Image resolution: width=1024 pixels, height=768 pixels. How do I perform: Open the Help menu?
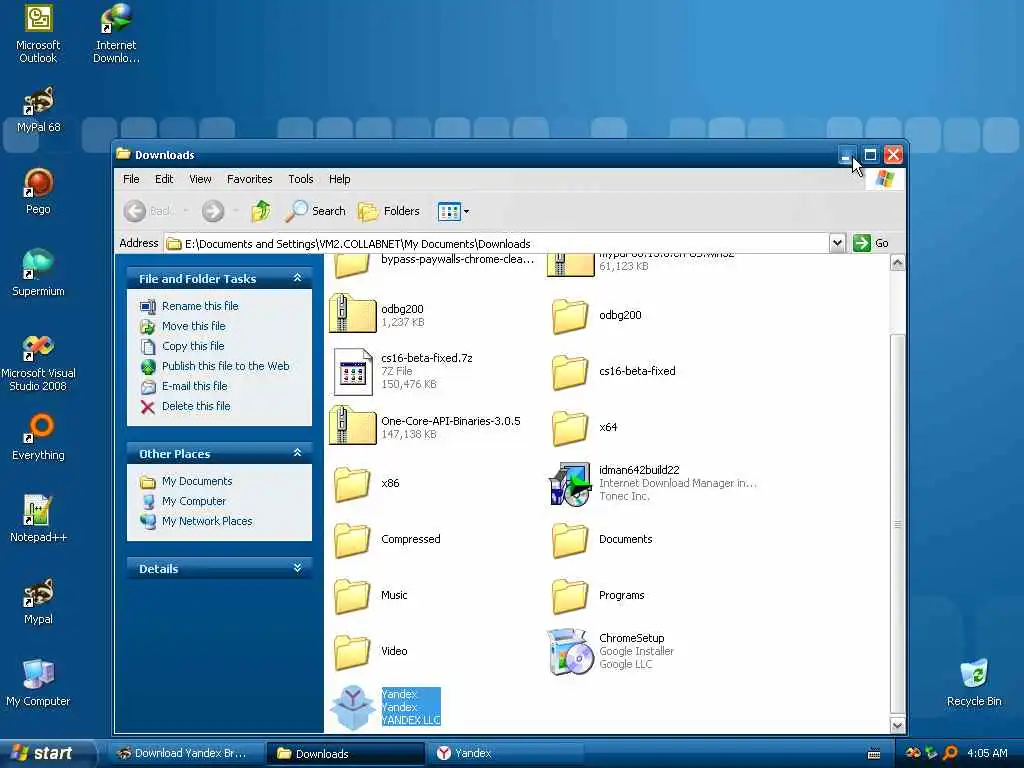340,179
